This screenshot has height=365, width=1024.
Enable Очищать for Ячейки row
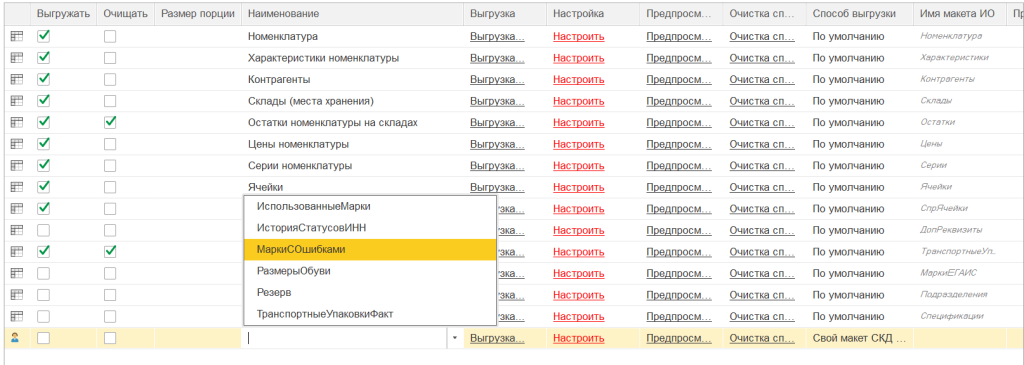point(110,187)
